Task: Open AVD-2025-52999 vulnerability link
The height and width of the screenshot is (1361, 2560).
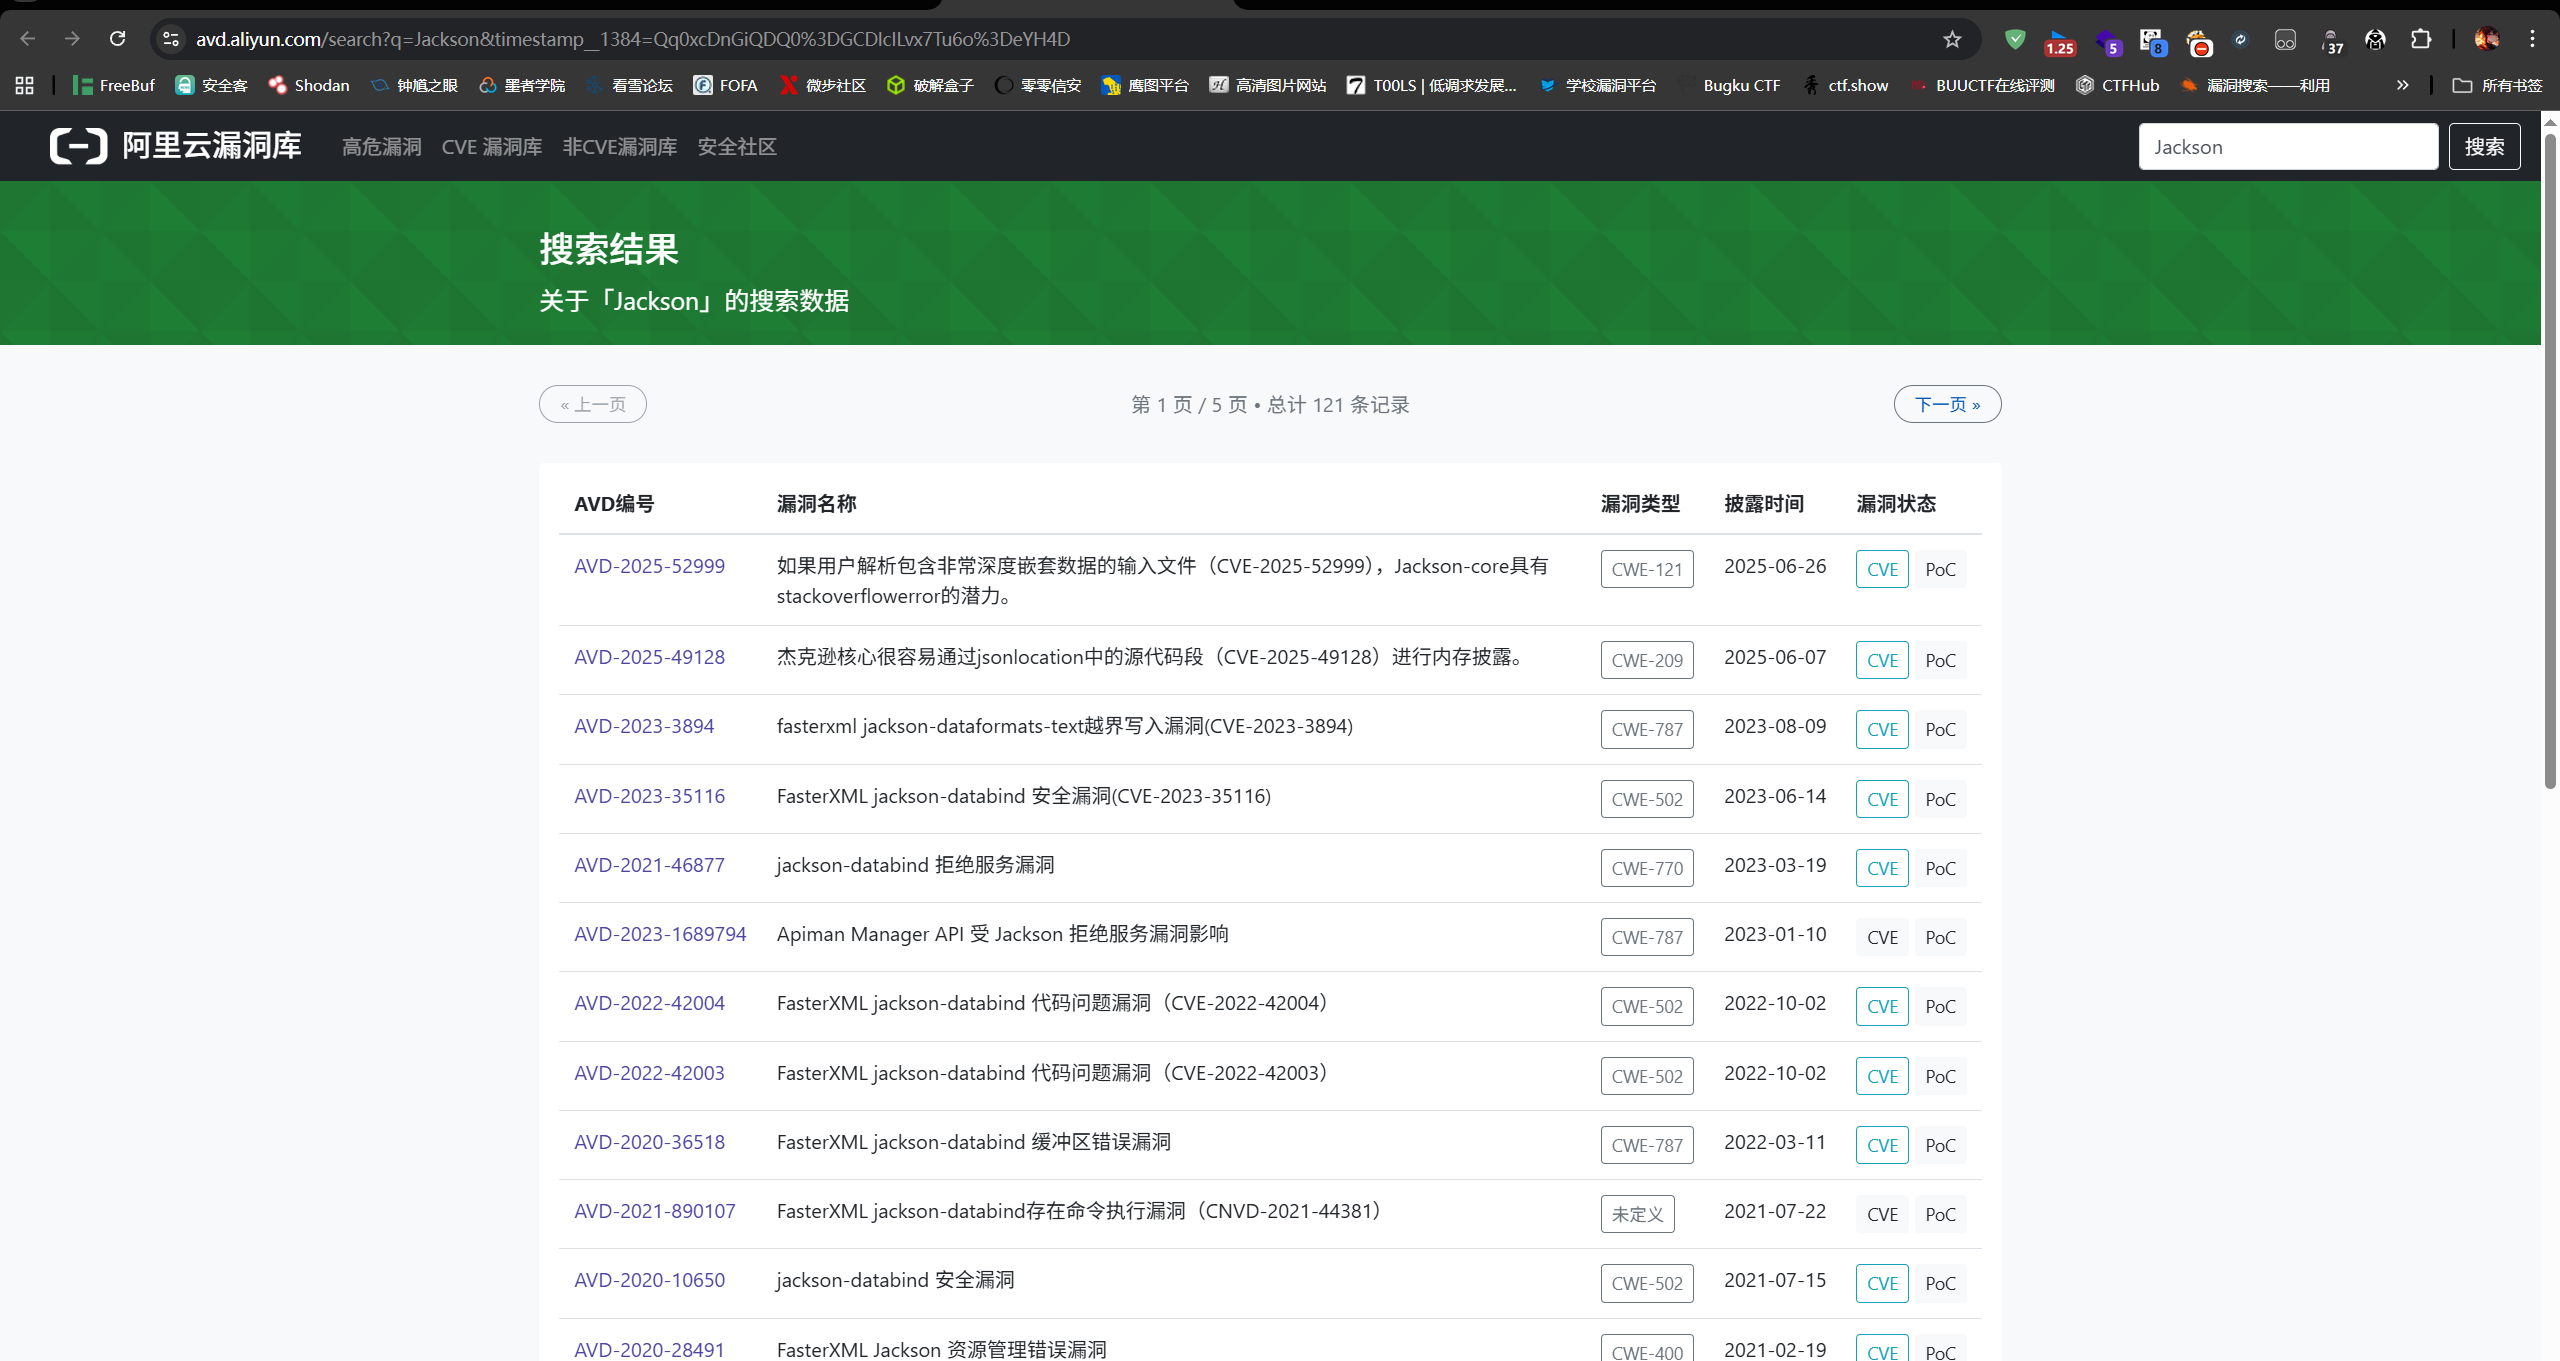Action: [649, 566]
